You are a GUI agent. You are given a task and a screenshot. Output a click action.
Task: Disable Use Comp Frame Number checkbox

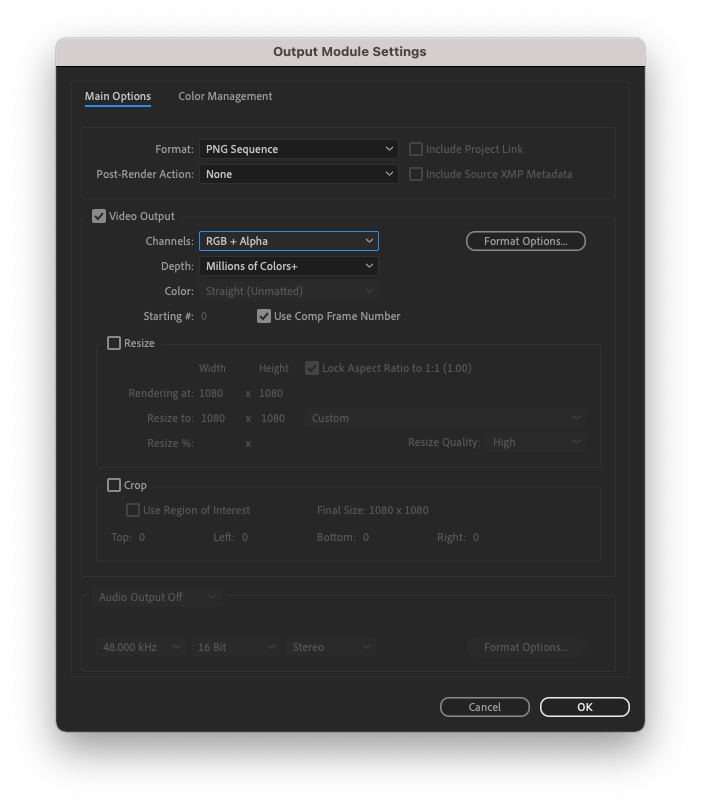click(x=264, y=316)
